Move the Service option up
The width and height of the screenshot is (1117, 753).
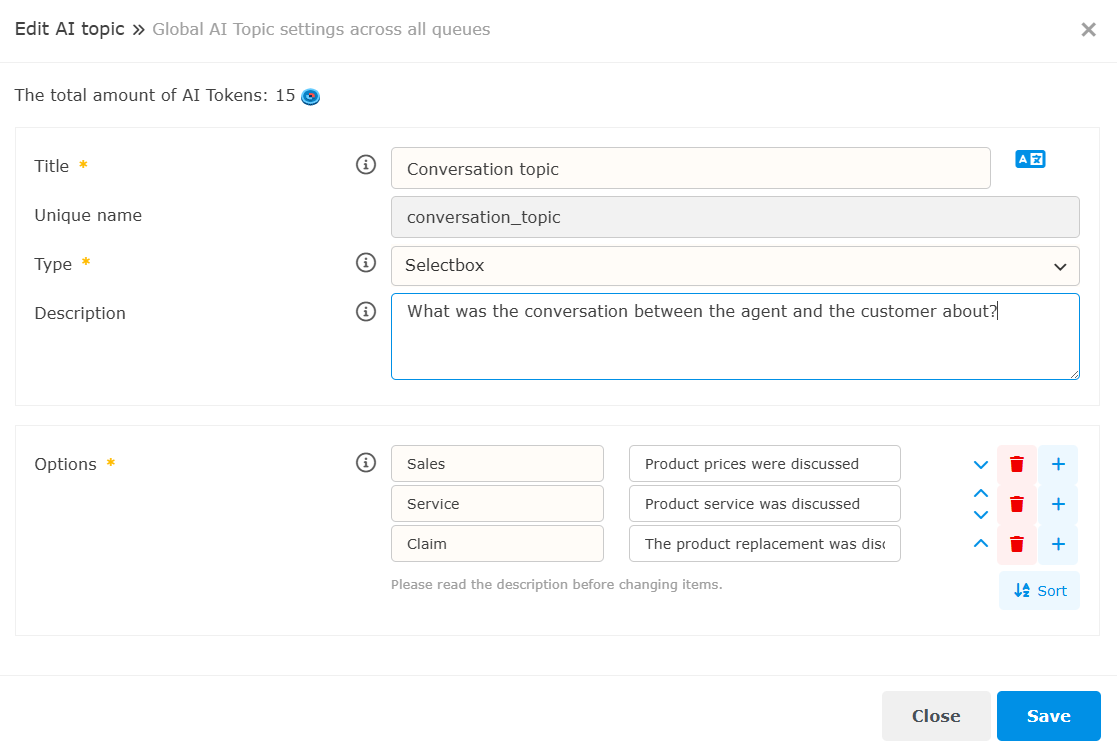[x=981, y=494]
